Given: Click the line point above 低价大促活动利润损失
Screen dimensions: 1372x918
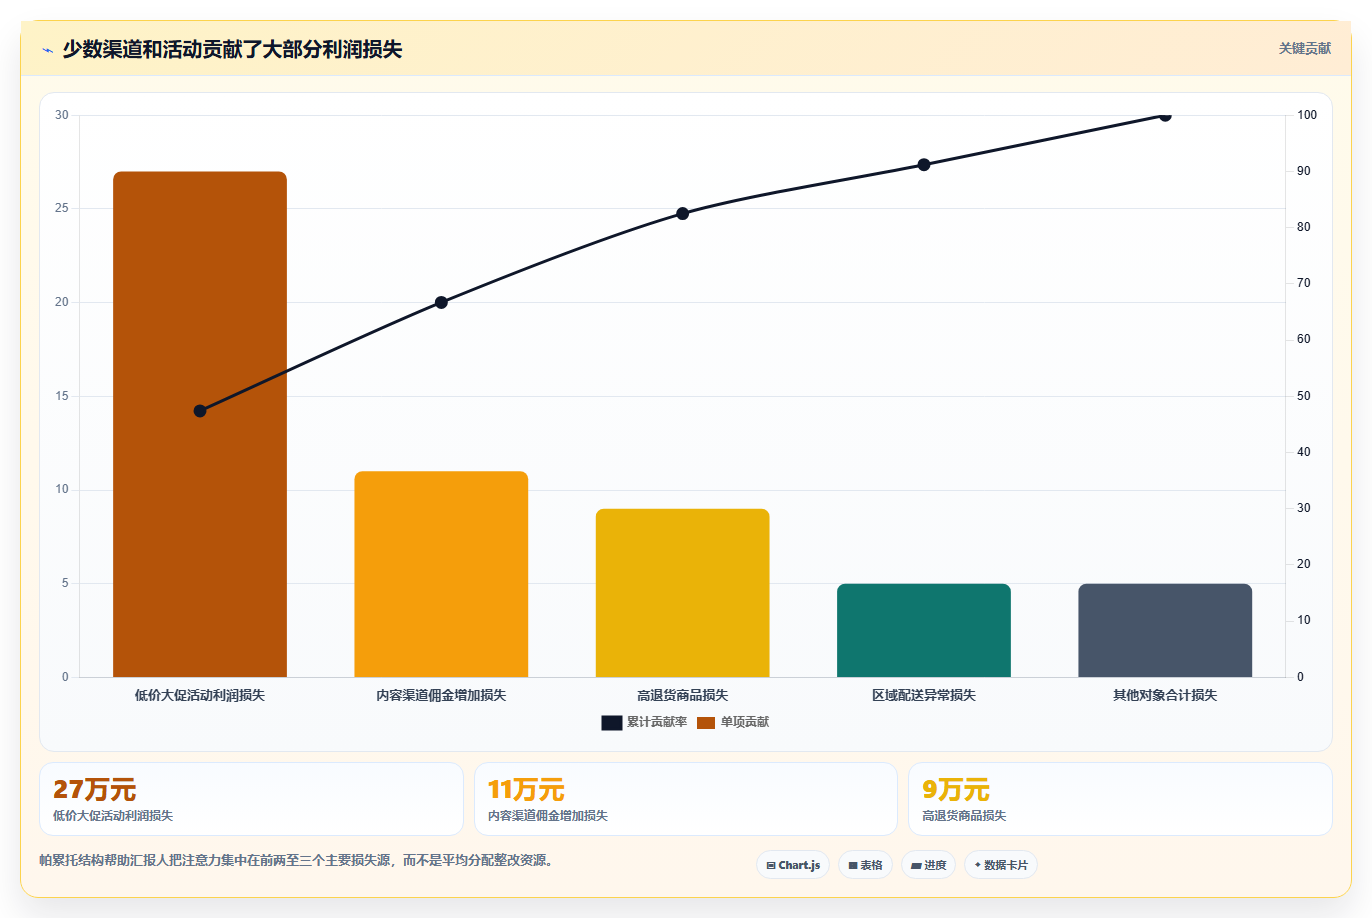Looking at the screenshot, I should coord(200,411).
